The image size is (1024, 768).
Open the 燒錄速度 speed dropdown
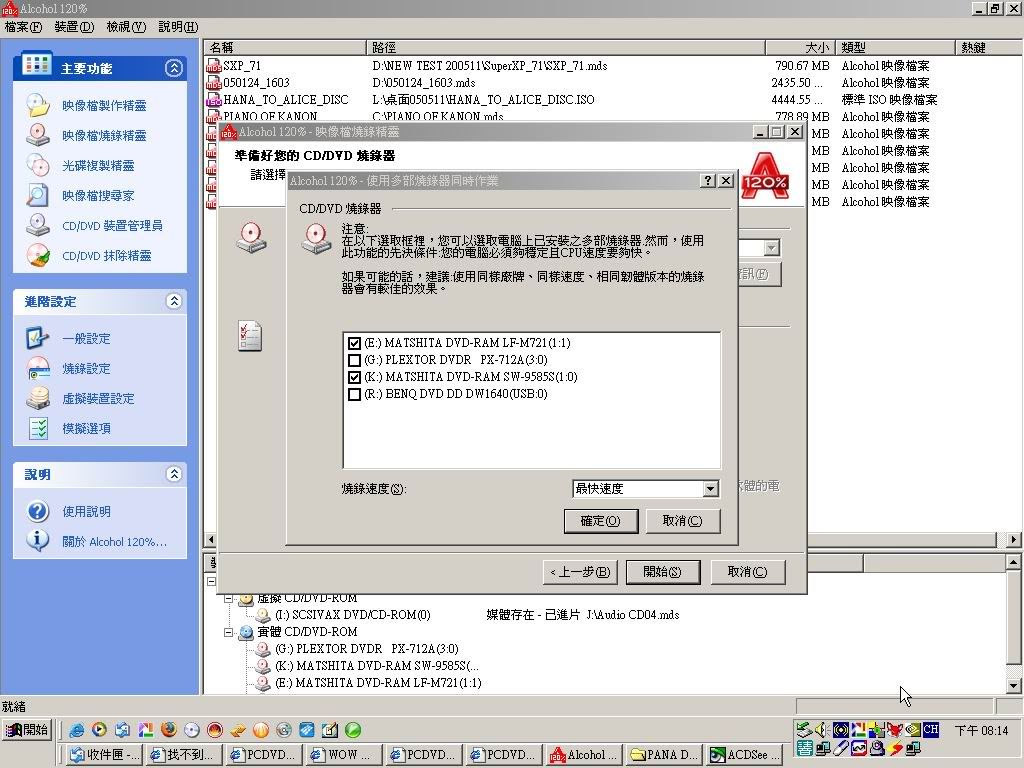(710, 489)
